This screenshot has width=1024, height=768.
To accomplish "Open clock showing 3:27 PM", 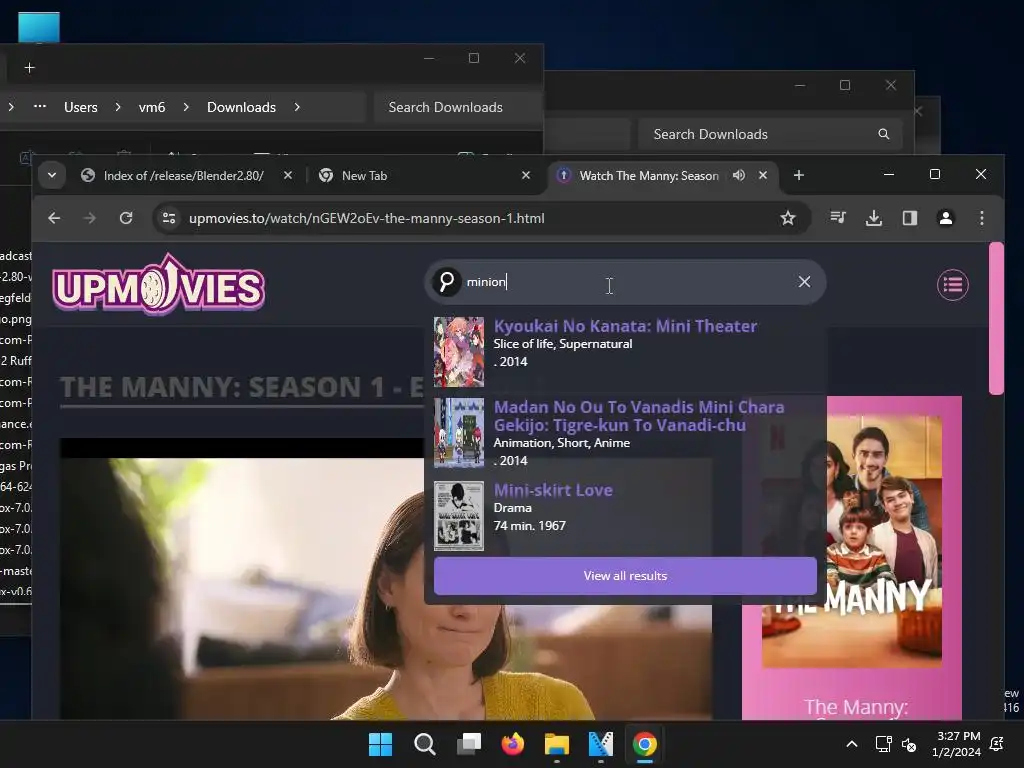I will point(956,744).
